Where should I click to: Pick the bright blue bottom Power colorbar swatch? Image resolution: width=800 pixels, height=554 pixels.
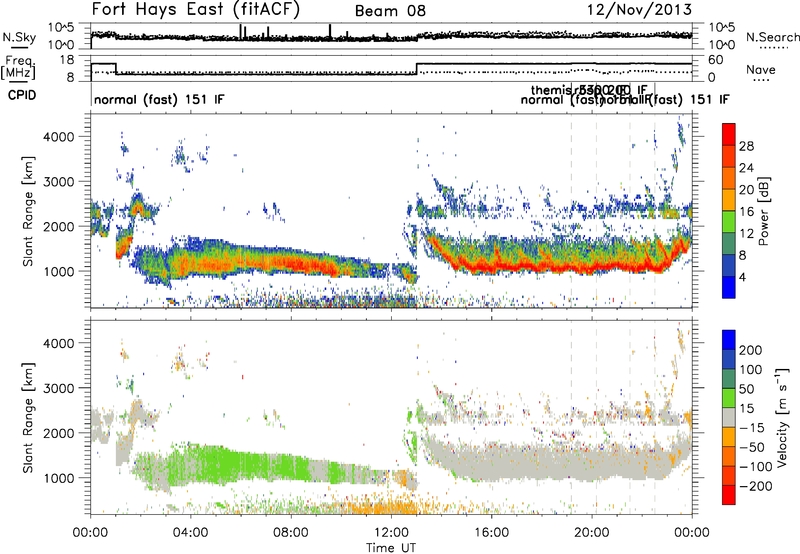[x=729, y=287]
